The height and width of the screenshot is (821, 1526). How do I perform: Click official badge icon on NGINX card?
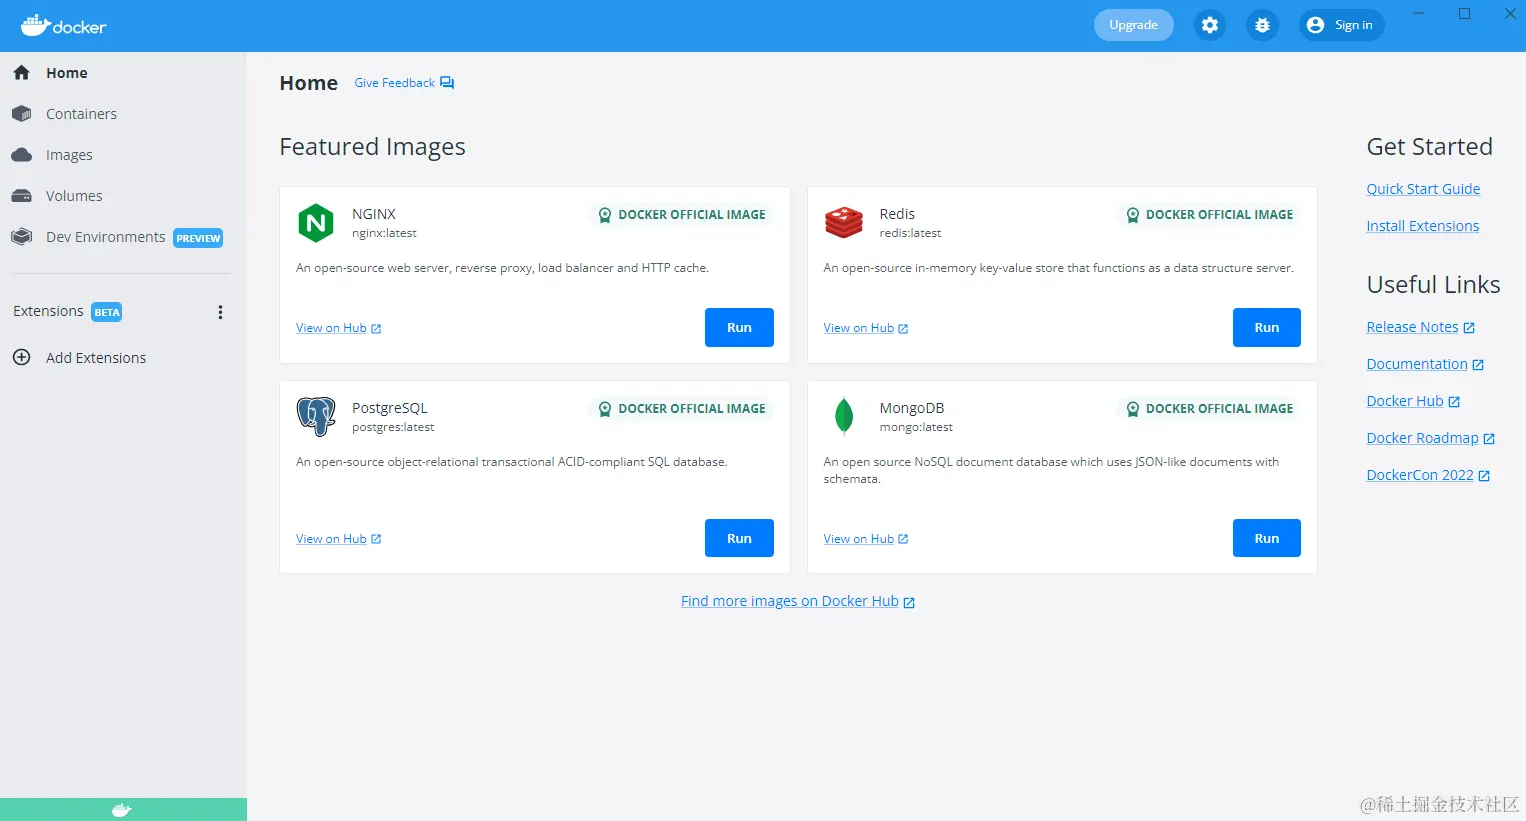(x=604, y=215)
